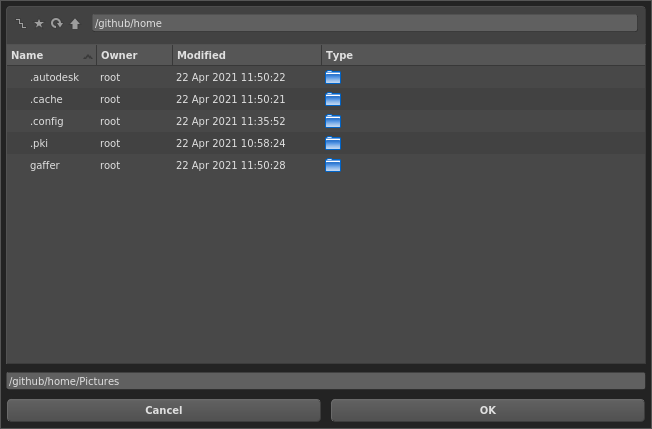Sort by the Name column header
The image size is (652, 429).
pyautogui.click(x=51, y=55)
